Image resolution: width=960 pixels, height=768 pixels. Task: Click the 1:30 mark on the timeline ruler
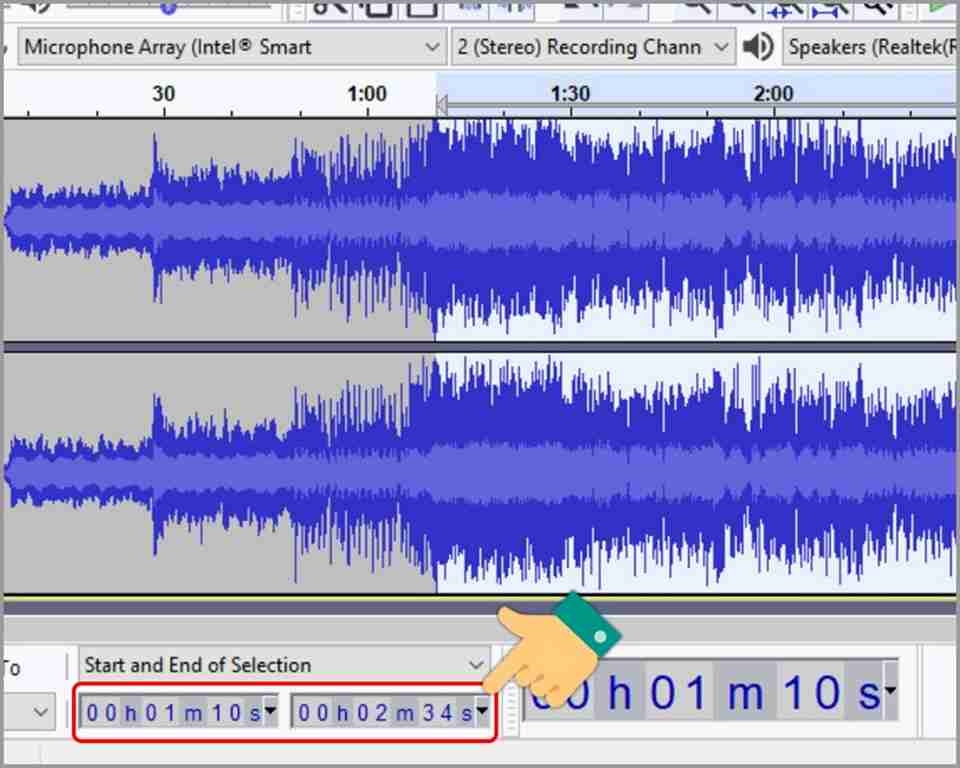(570, 94)
